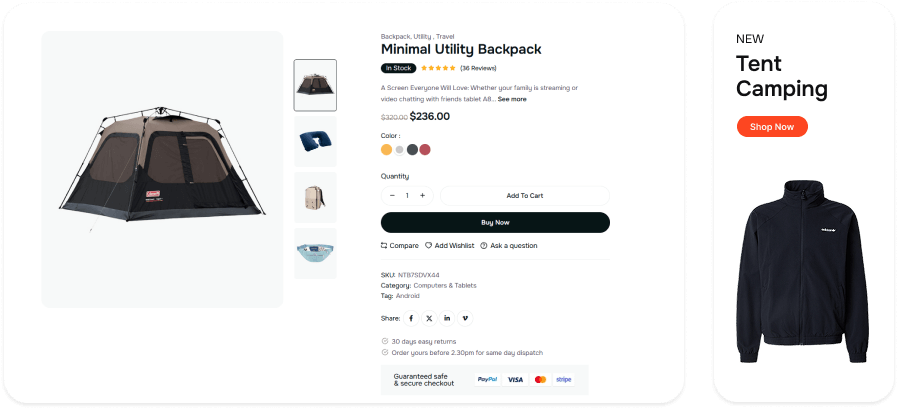Share product on LinkedIn

[447, 318]
